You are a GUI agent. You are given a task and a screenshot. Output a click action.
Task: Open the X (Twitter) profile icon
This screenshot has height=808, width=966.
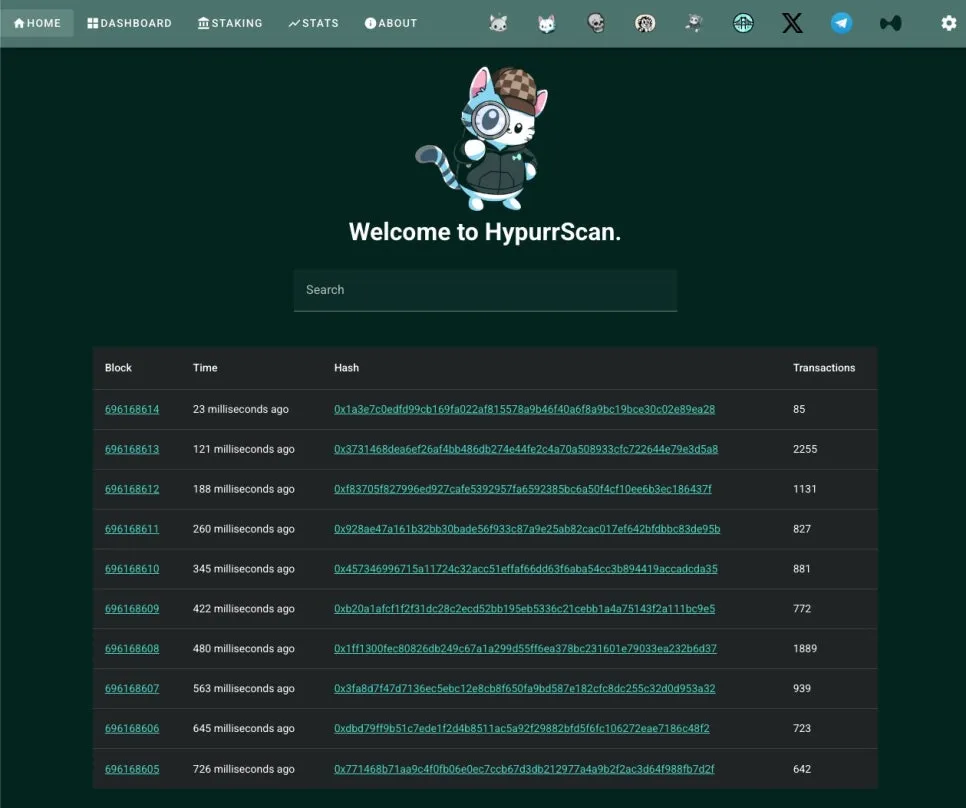tap(792, 23)
